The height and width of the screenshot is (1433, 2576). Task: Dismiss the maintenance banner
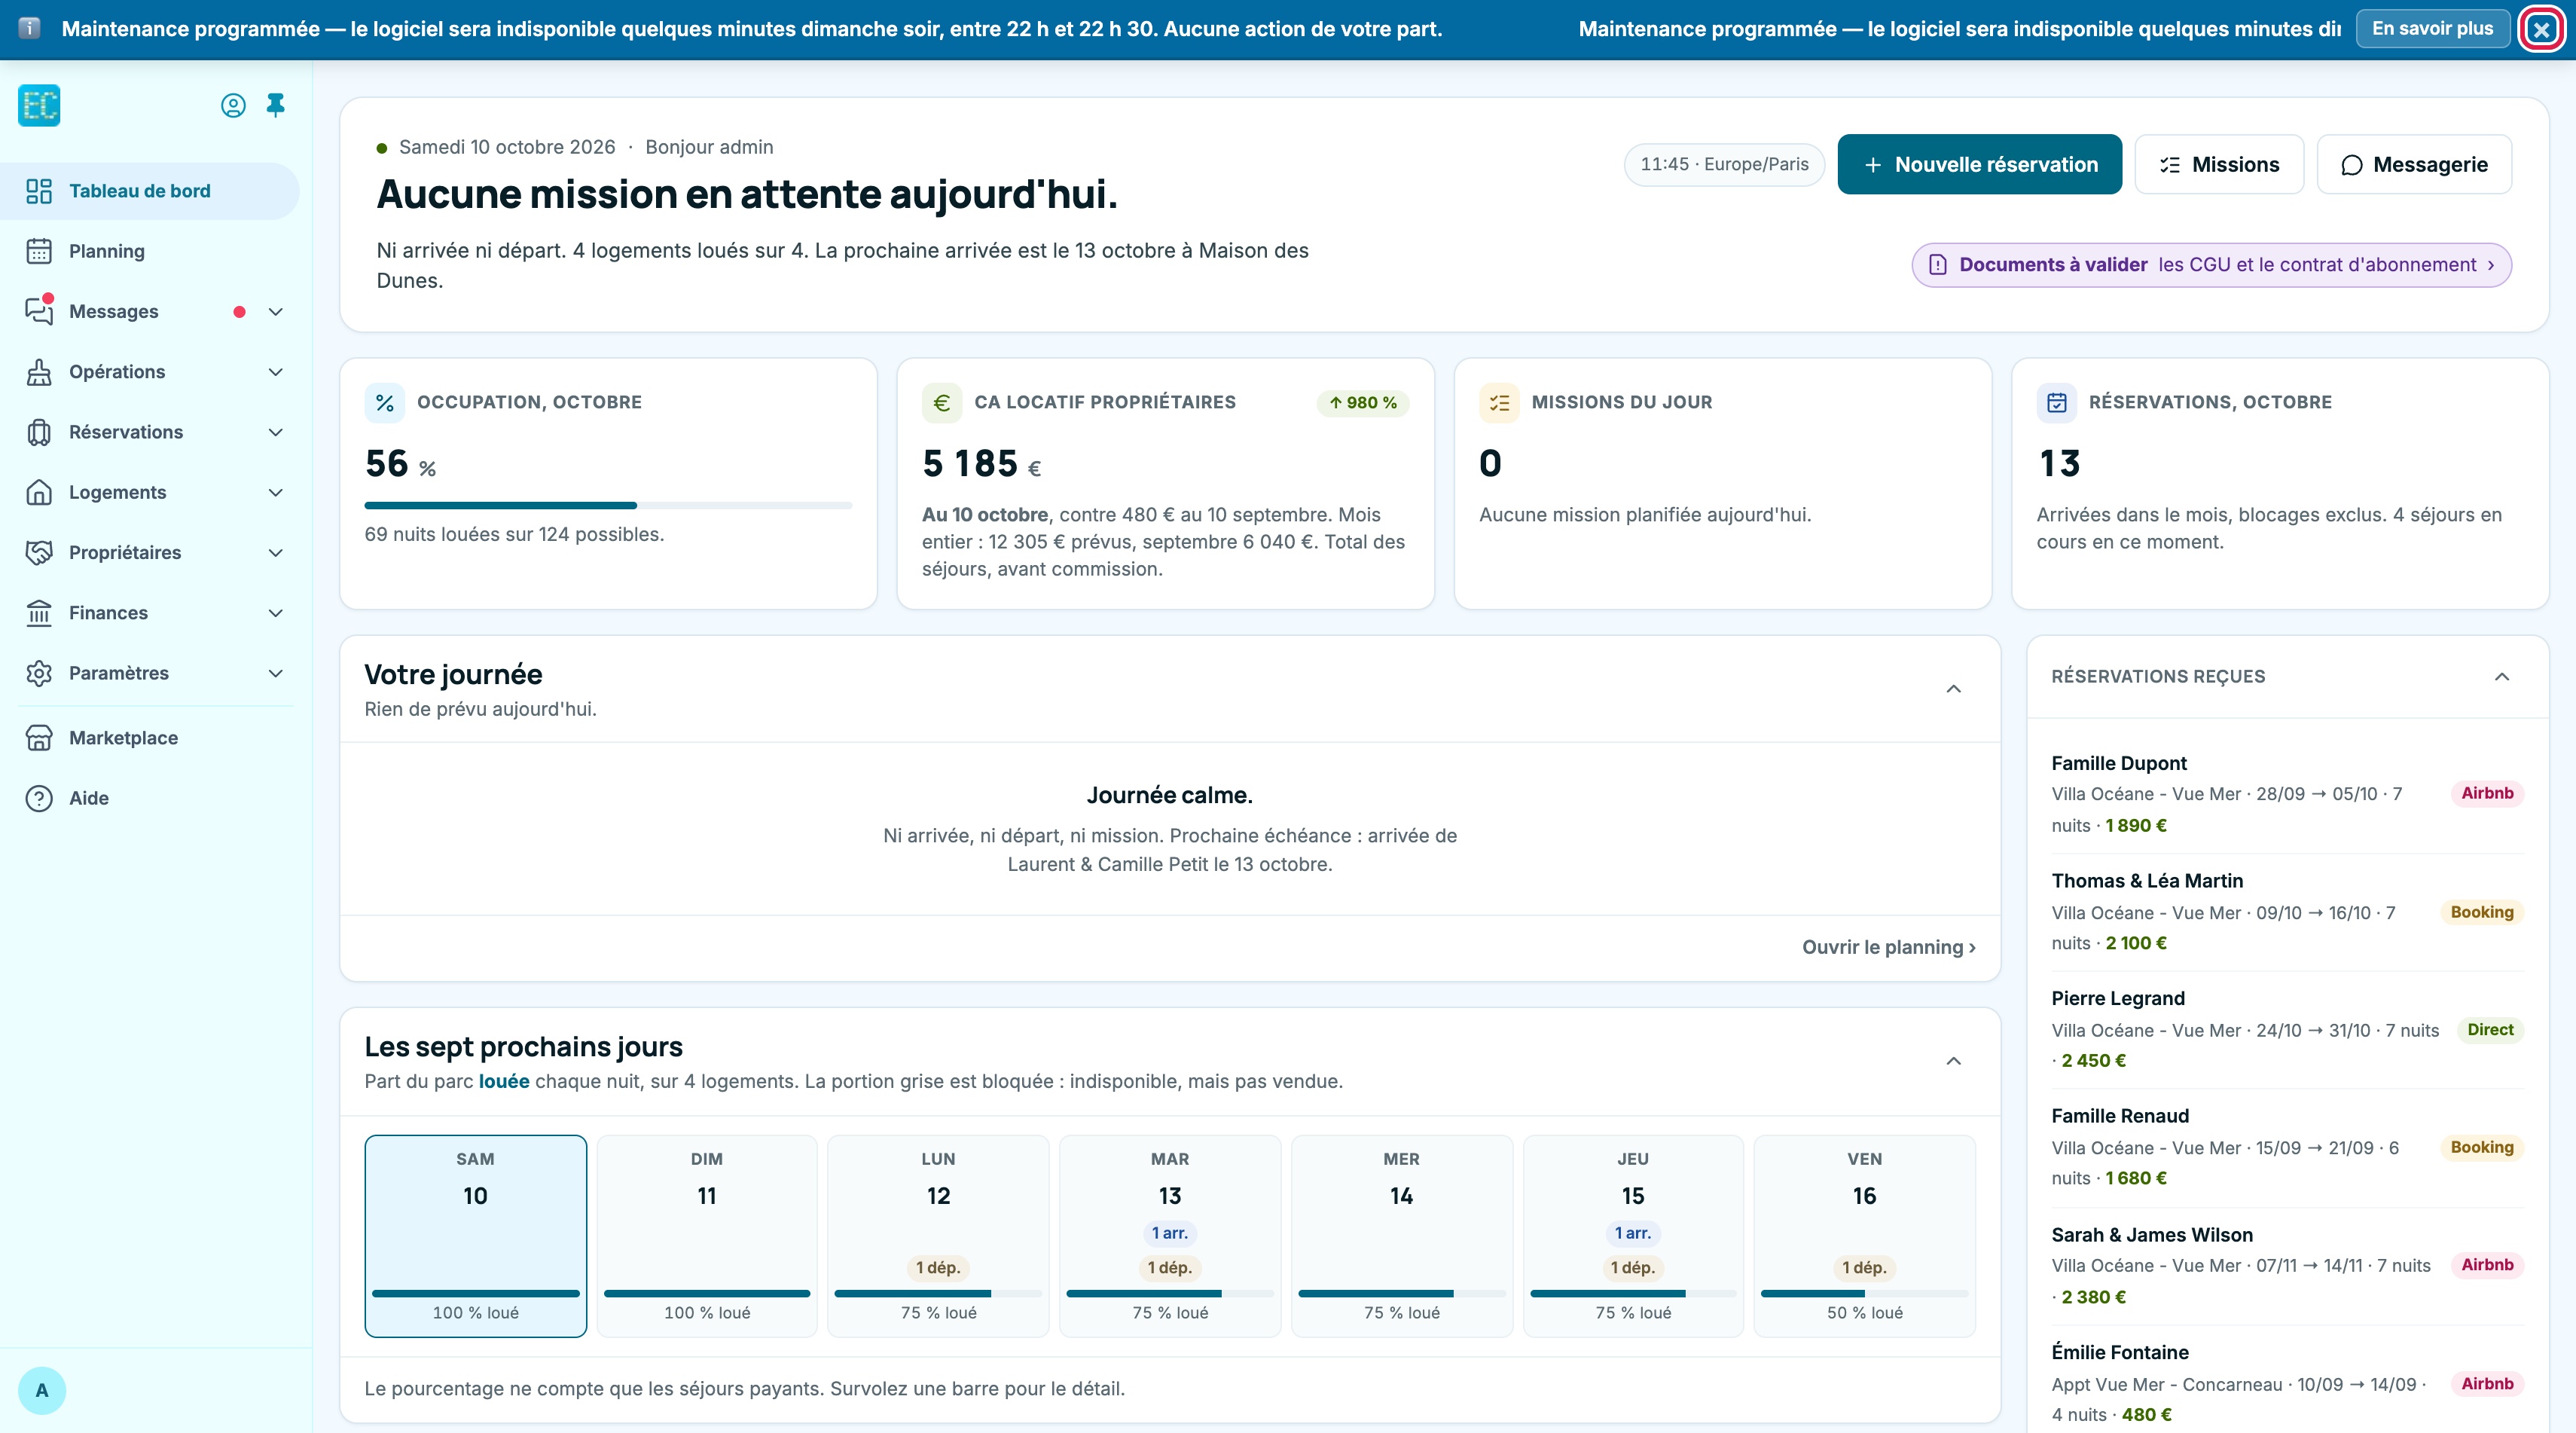click(x=2541, y=29)
